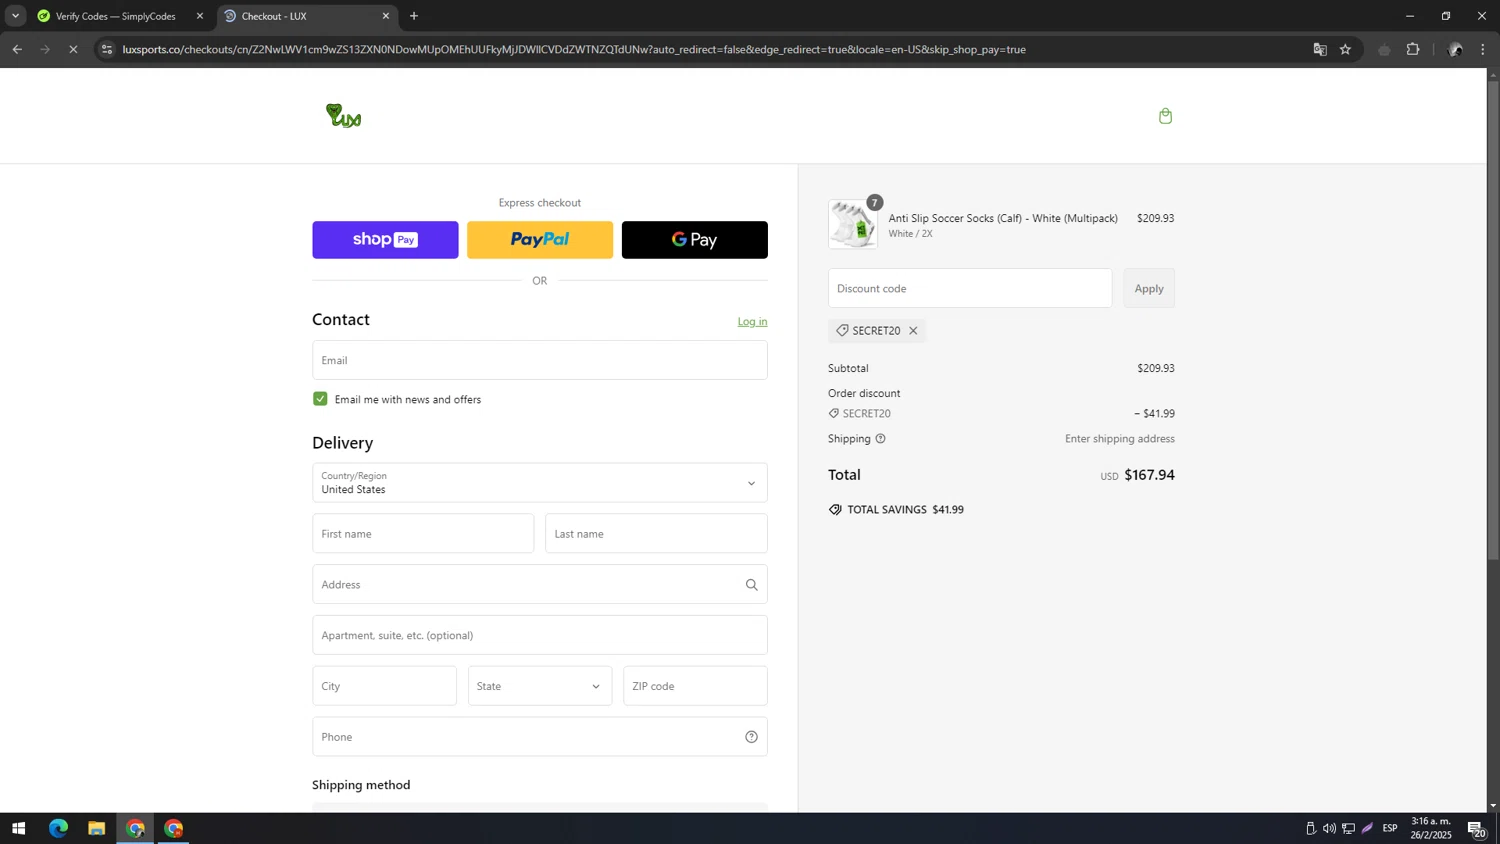The image size is (1500, 844).
Task: Click TOTAL SAVINGS $41.99 text
Action: (905, 510)
